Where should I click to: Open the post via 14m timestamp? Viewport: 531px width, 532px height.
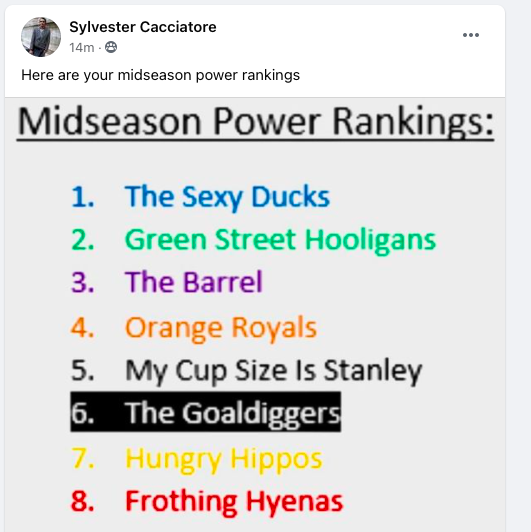(x=82, y=48)
